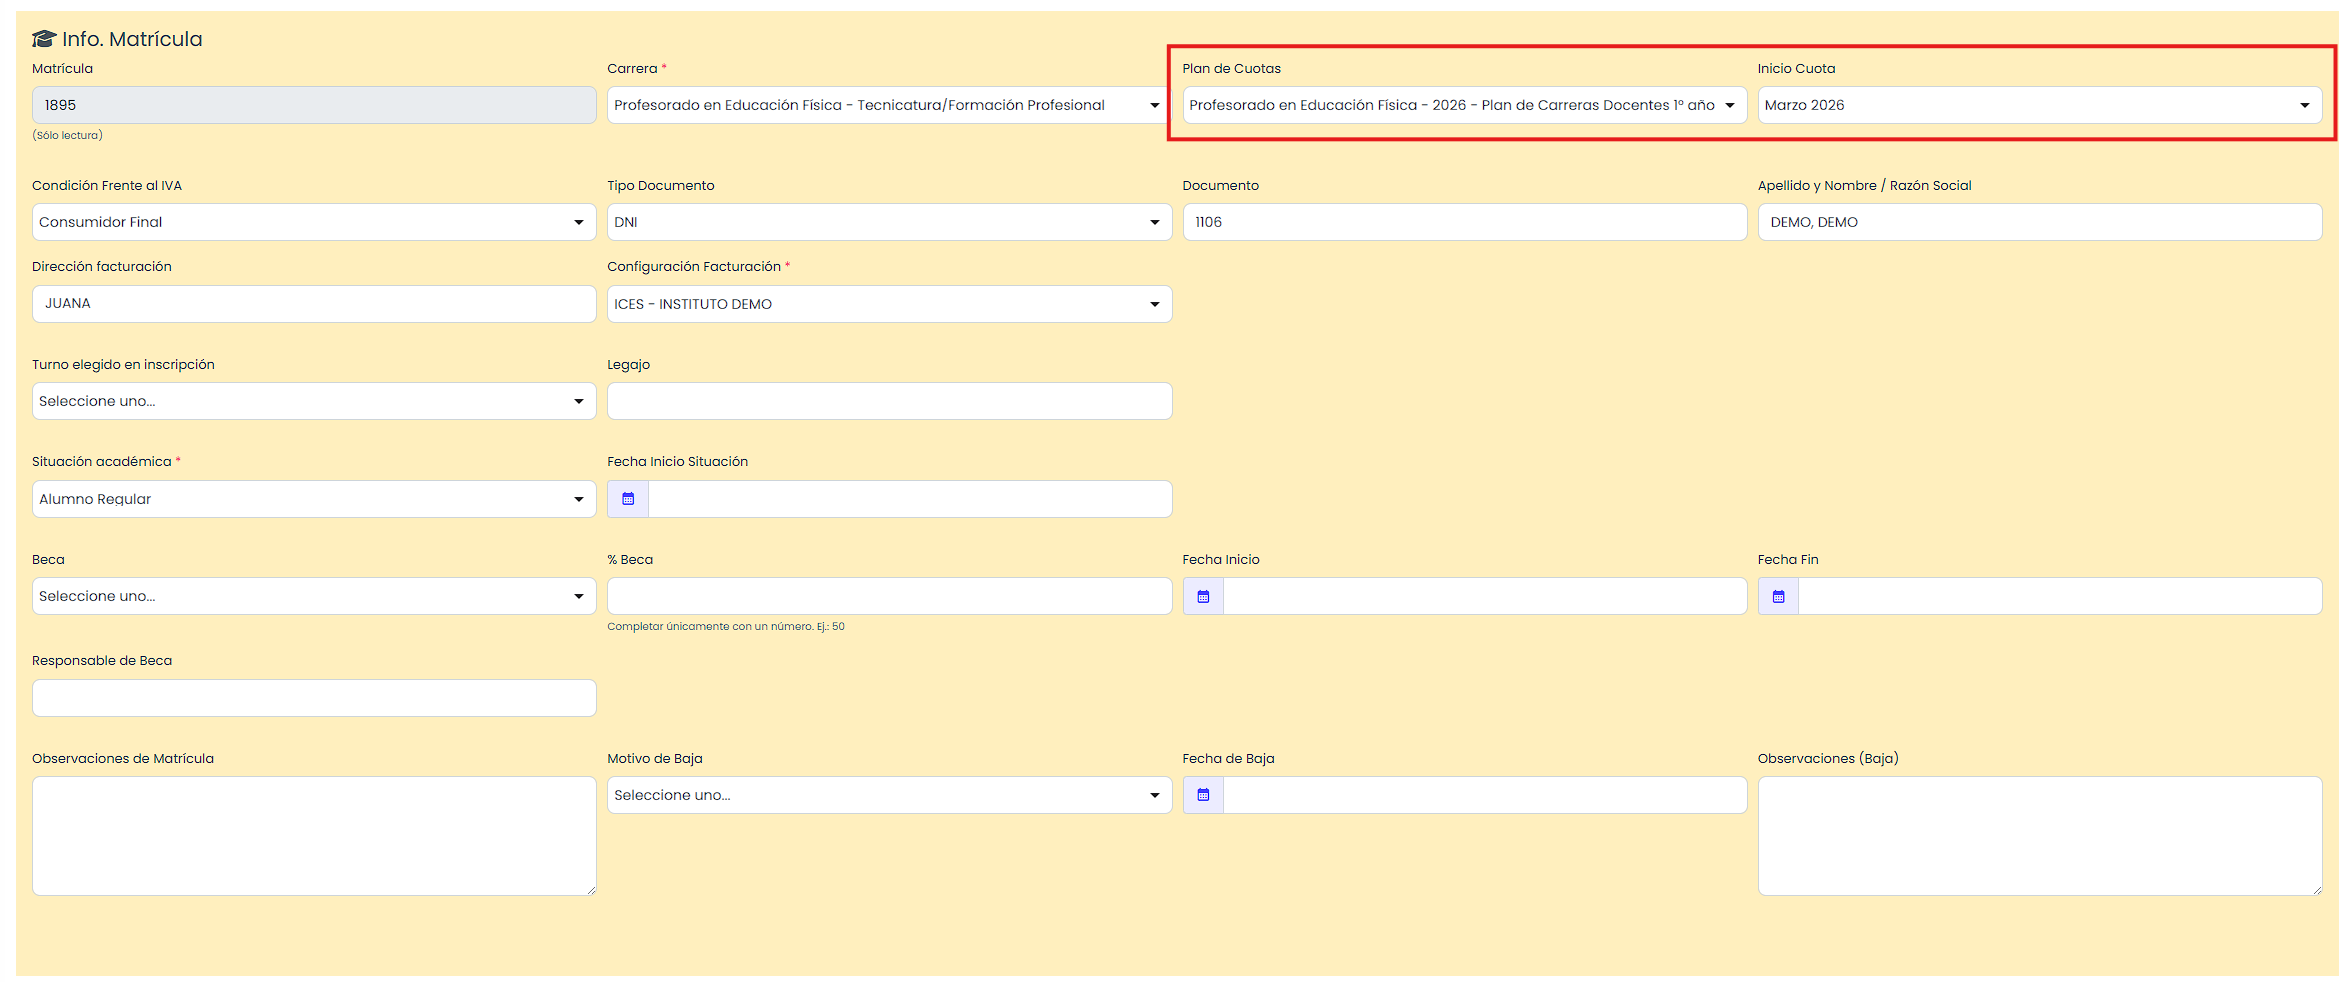Image resolution: width=2350 pixels, height=982 pixels.
Task: Open the Turno elegido en inscripción dropdown
Action: tap(314, 401)
